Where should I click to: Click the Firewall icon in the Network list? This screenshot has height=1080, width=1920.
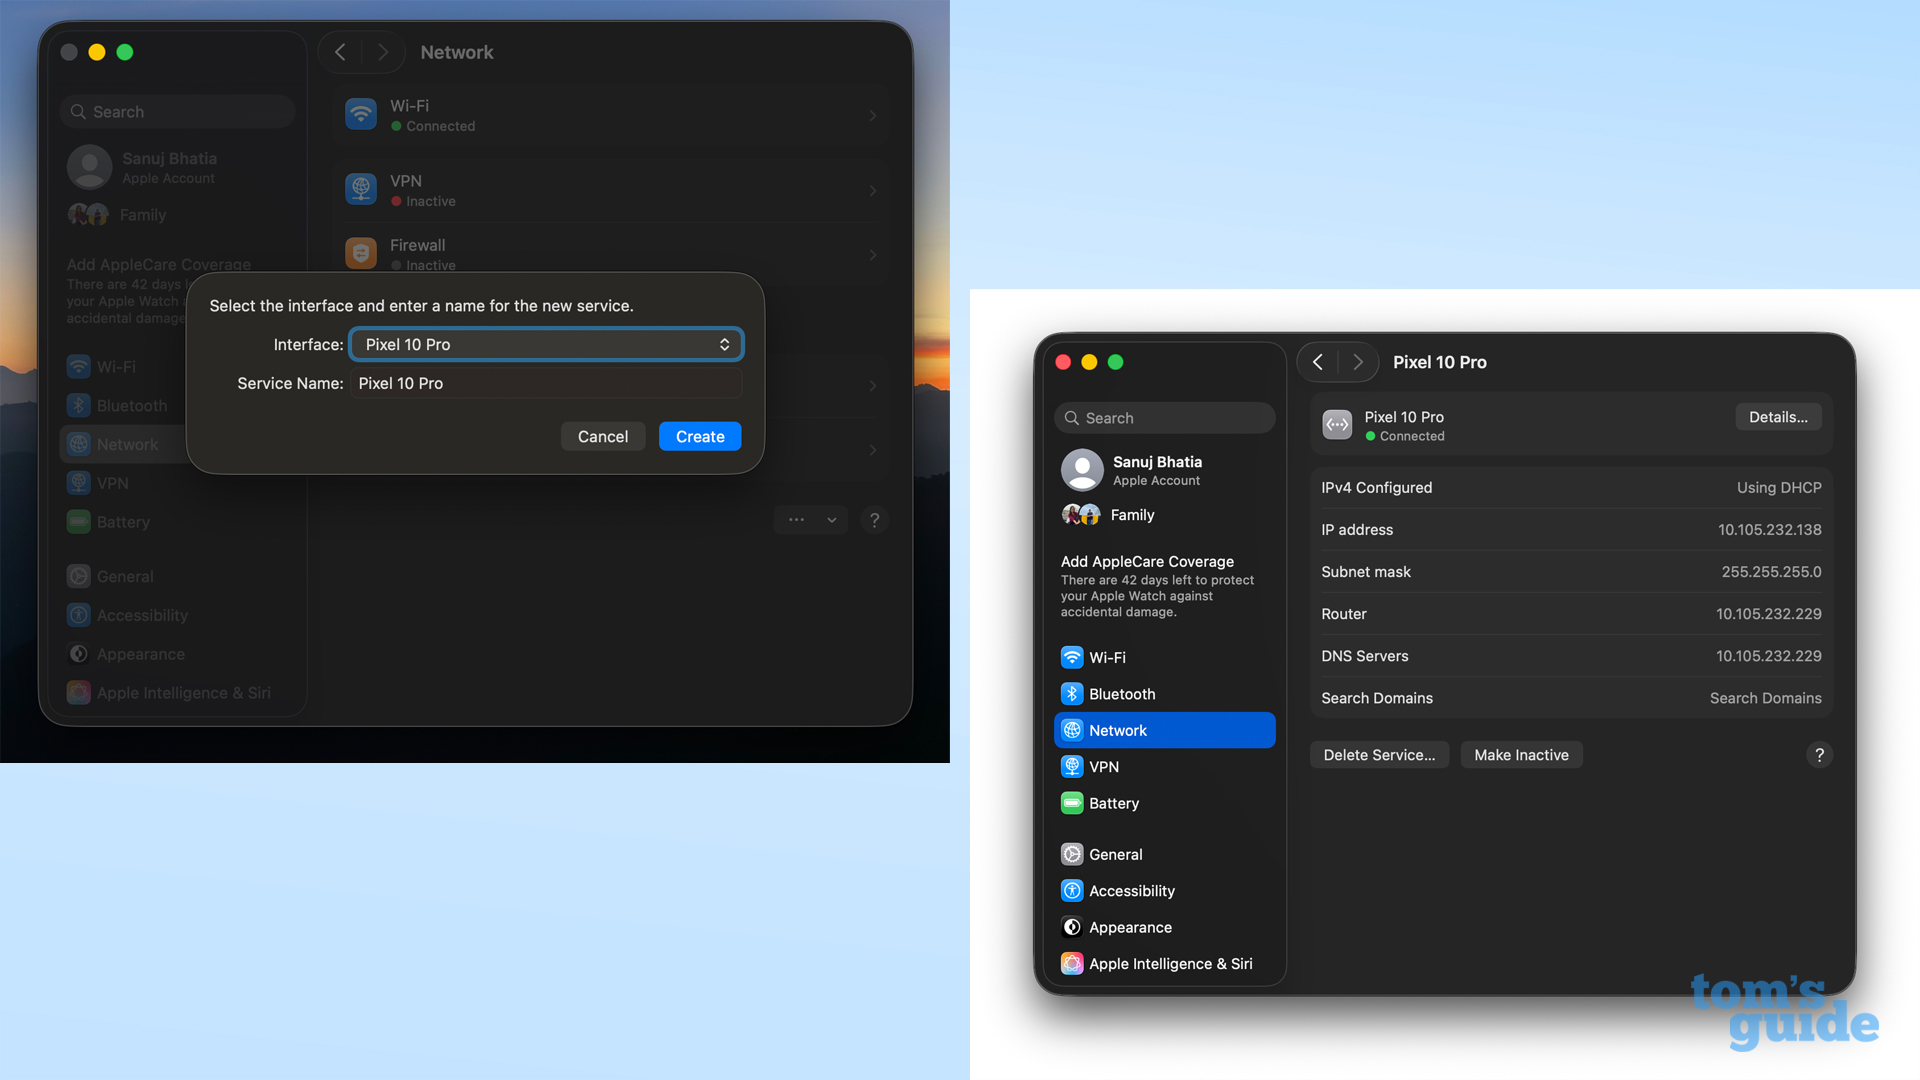click(360, 252)
